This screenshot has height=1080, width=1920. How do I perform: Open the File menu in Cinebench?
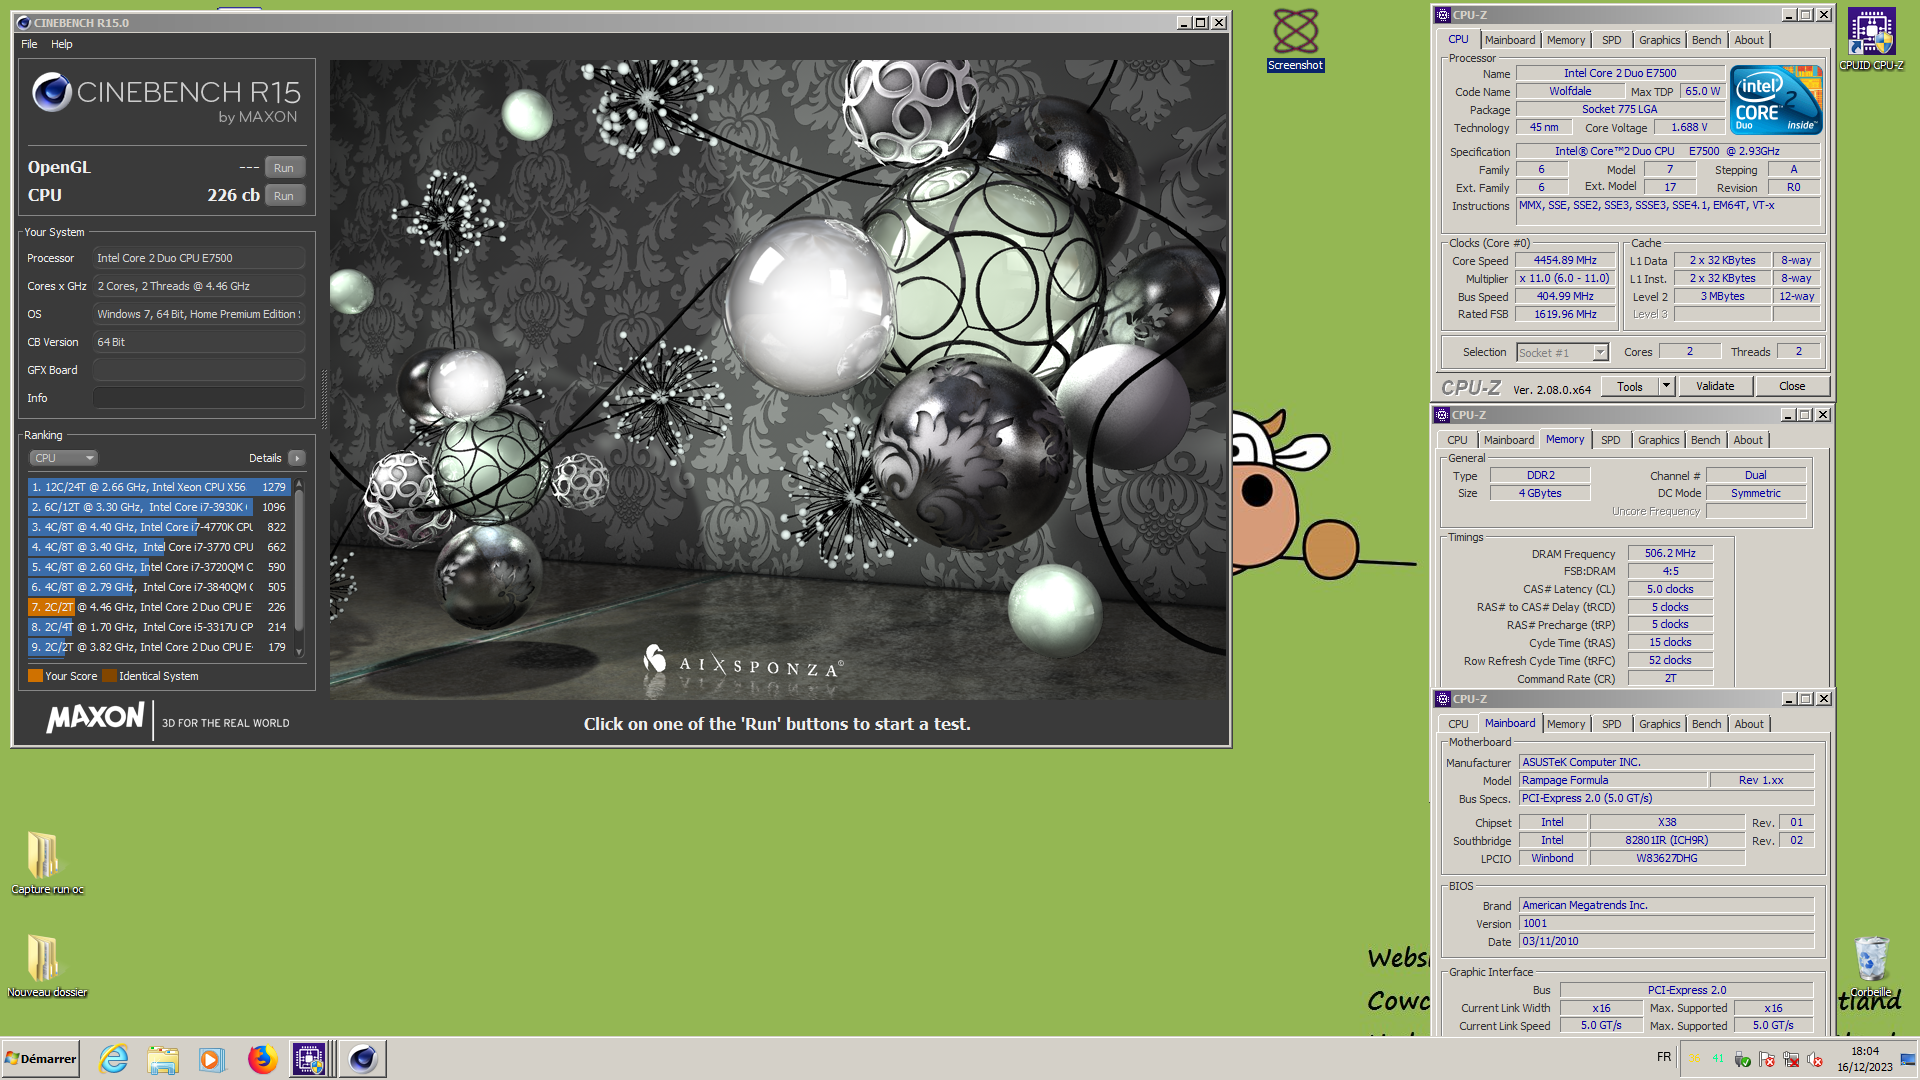point(29,44)
